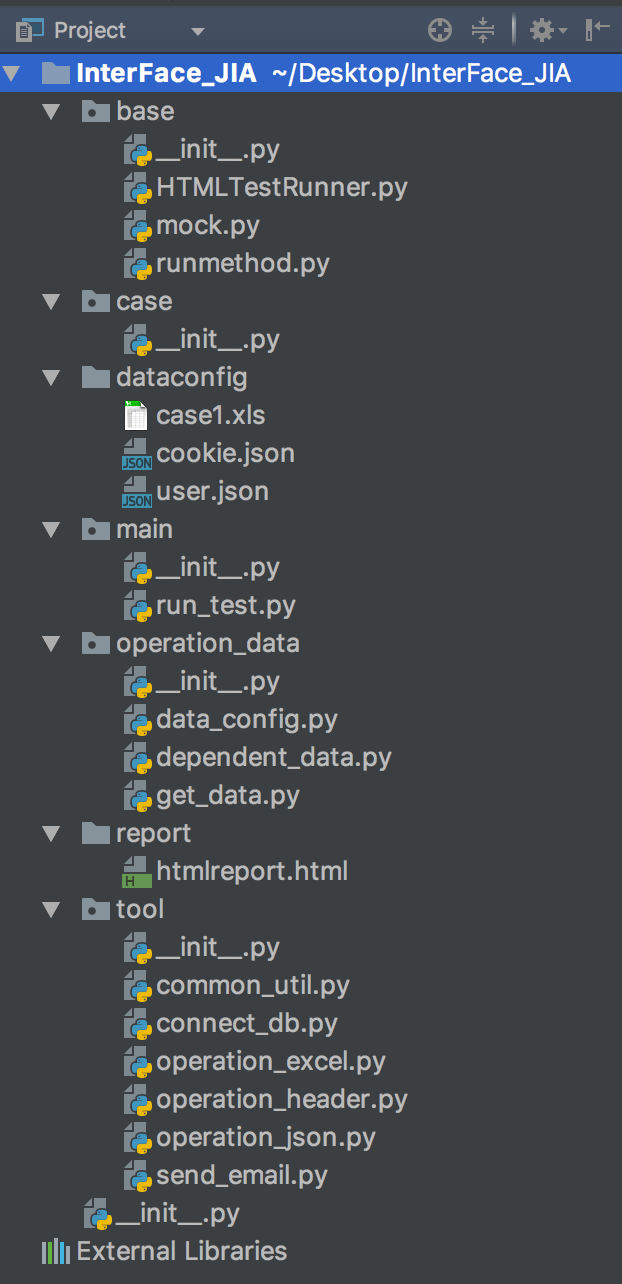Select send_email.py file
The image size is (622, 1284).
pos(242,1175)
